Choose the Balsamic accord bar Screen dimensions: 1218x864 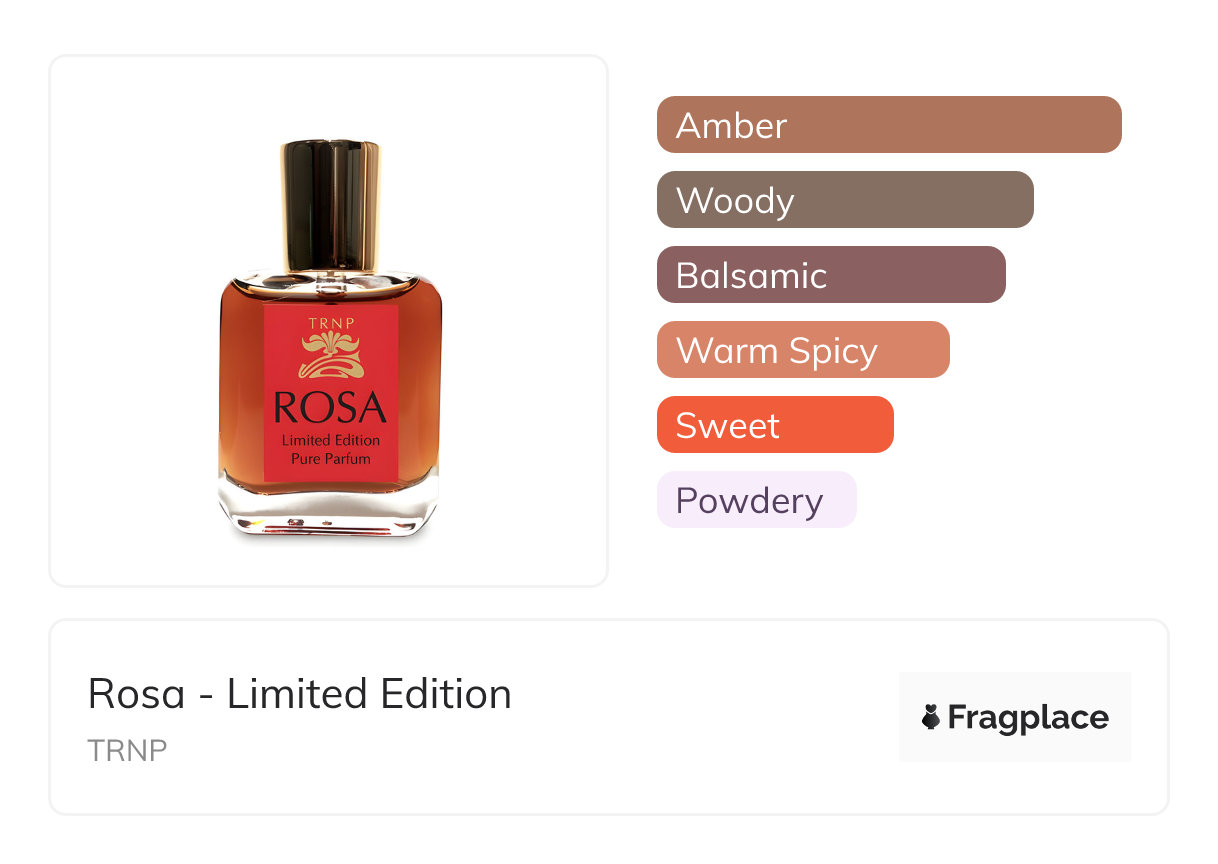coord(830,275)
